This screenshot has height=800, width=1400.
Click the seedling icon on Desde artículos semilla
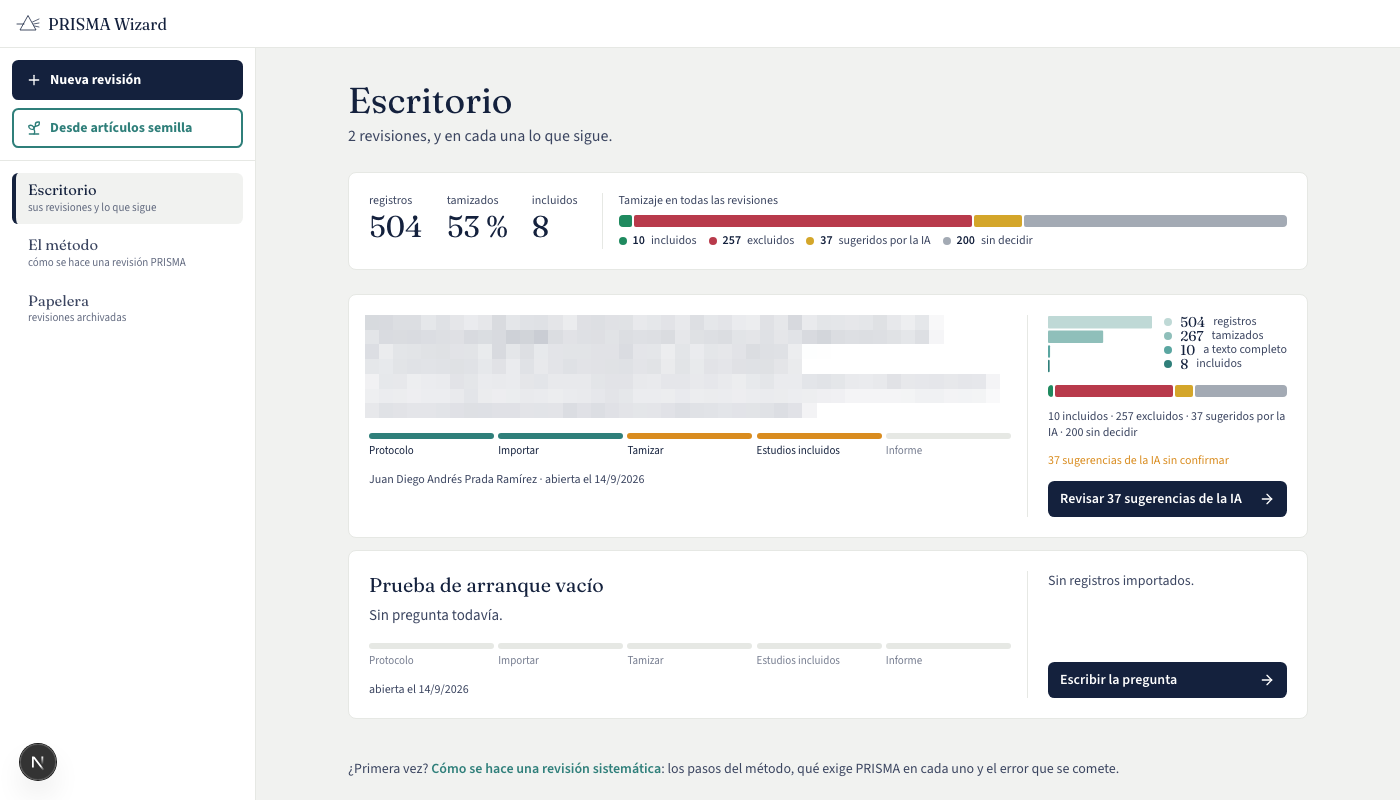point(34,128)
